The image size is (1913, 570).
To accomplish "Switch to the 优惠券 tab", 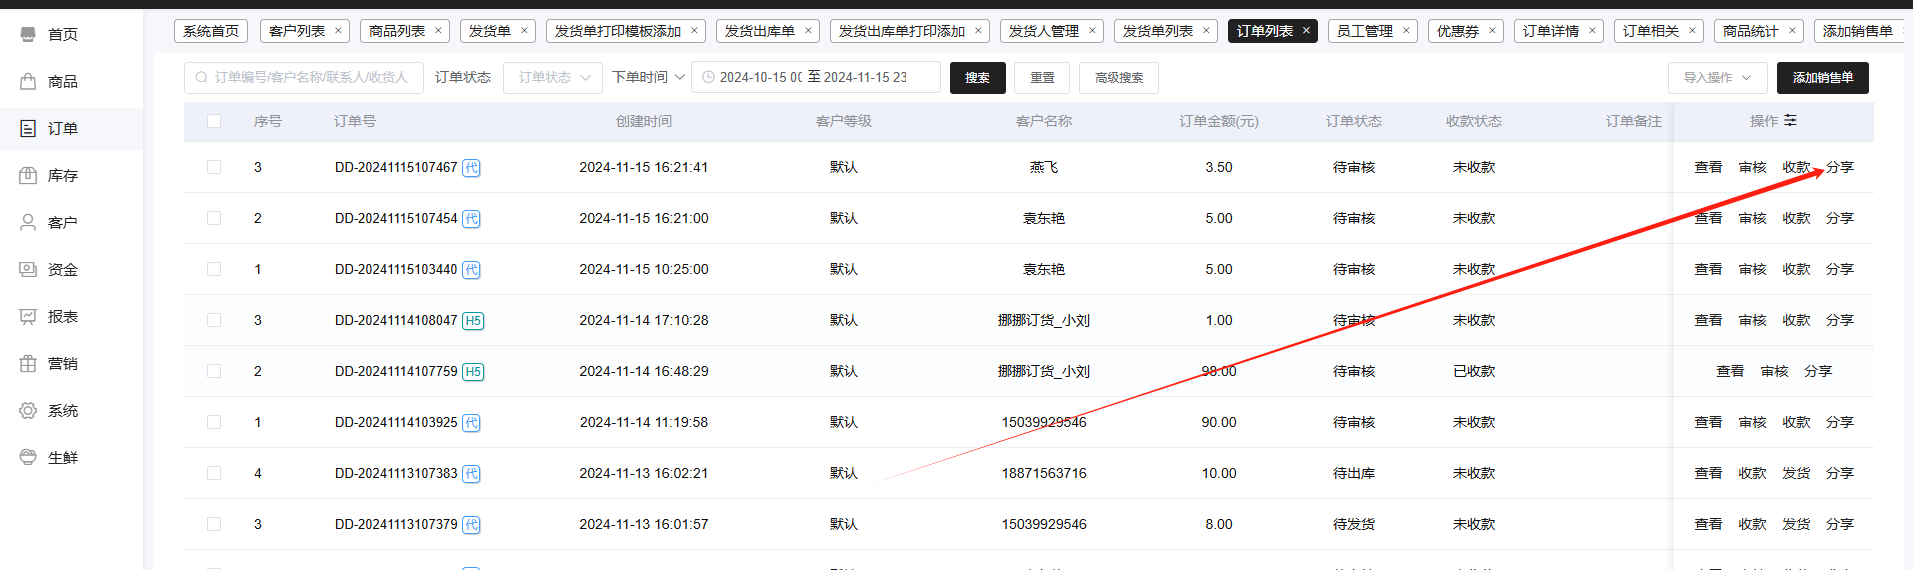I will 1457,31.
